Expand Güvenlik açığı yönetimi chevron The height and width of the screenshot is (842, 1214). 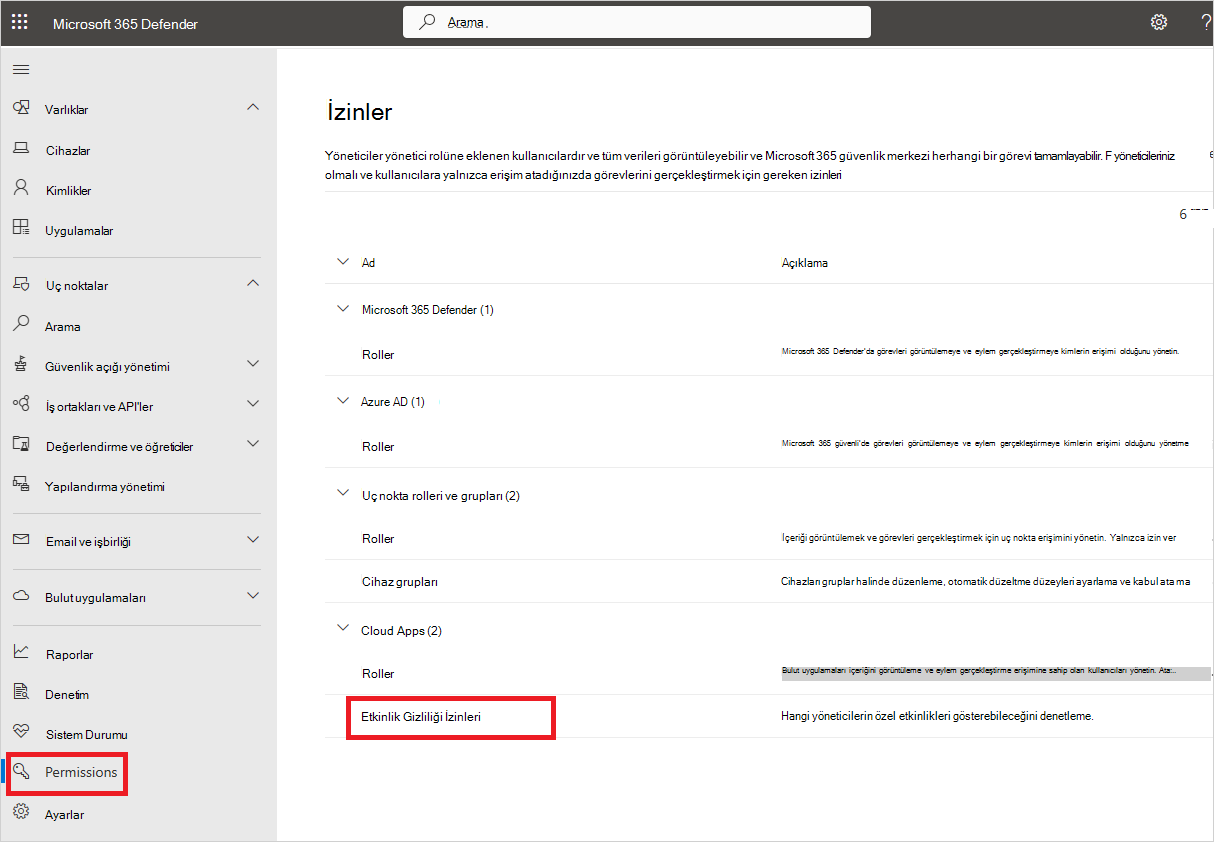(253, 365)
